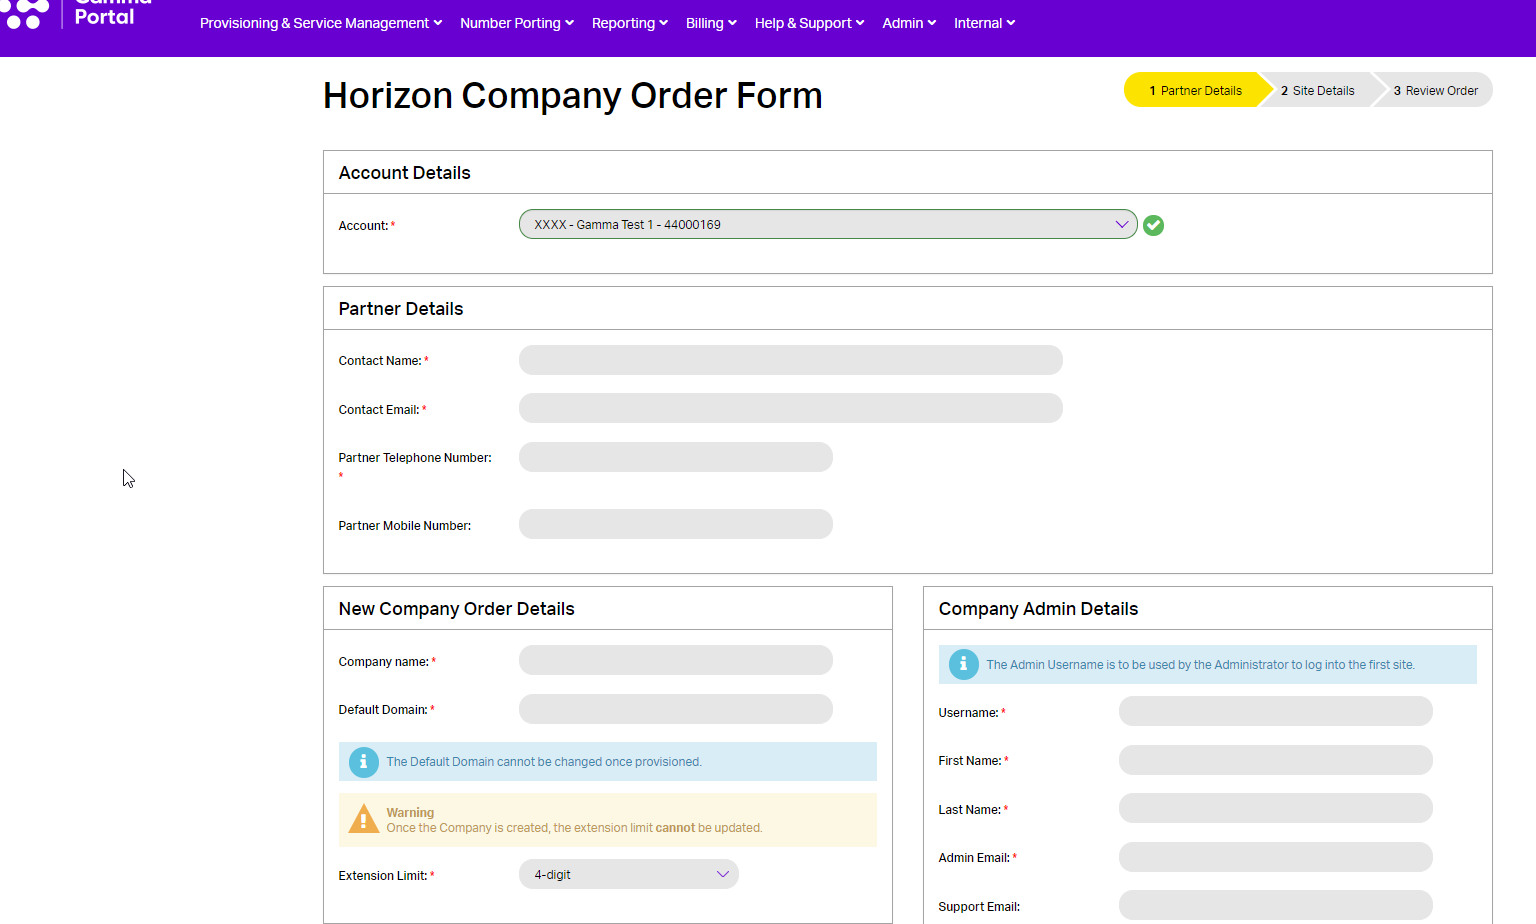1536x924 pixels.
Task: Open the Internal menu
Action: click(x=985, y=23)
